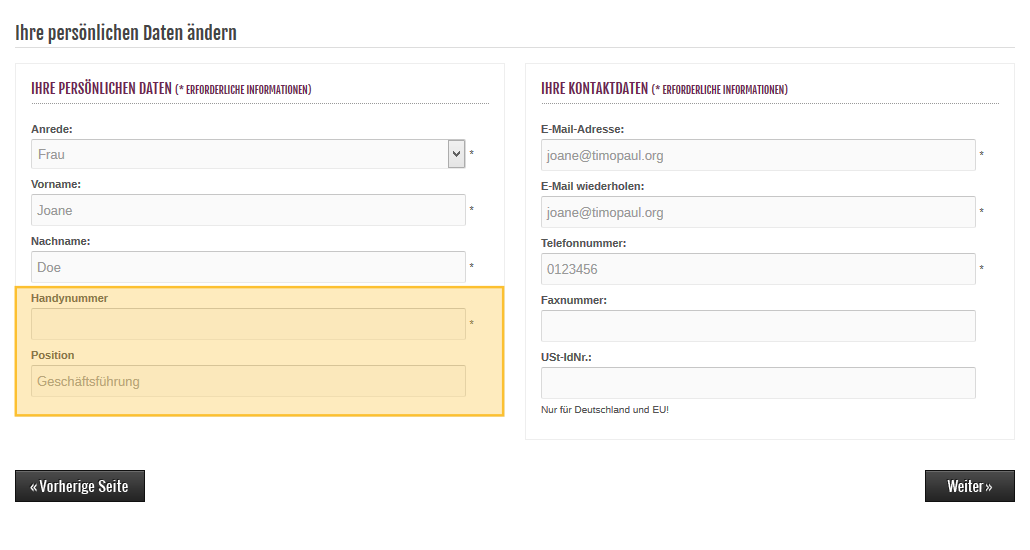Go back with the Vorherige Seite button

point(80,486)
